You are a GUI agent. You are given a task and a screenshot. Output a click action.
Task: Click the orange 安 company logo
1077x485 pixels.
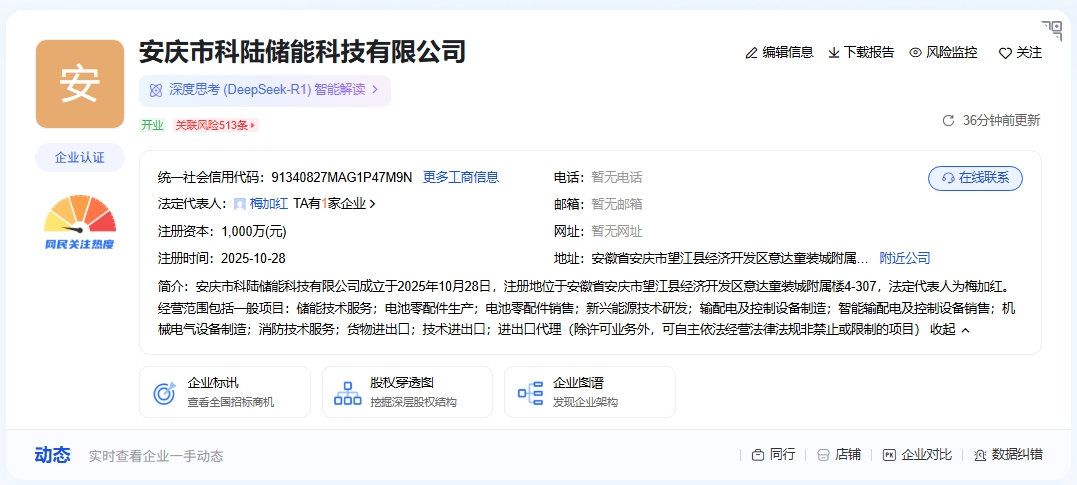tap(80, 84)
